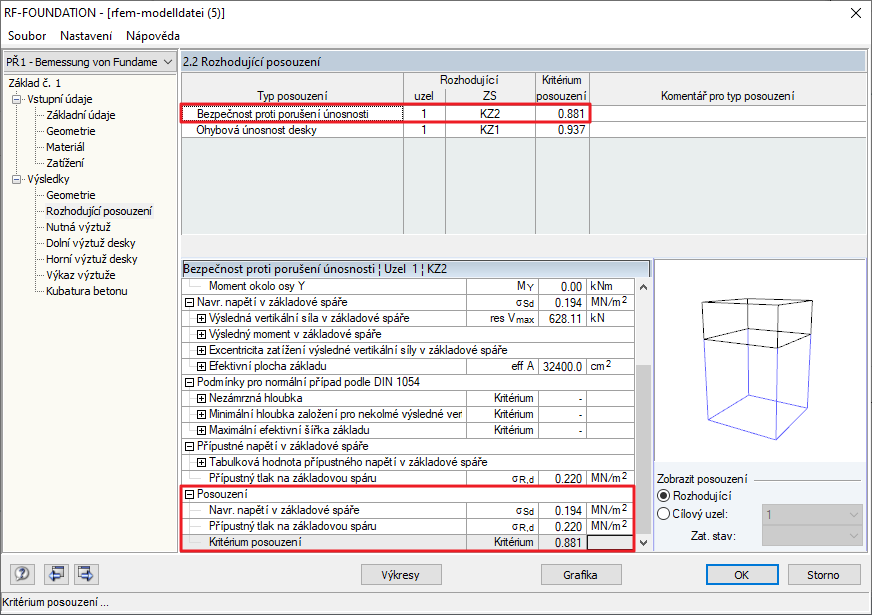Click the details vertical scrollbar thumb

643,449
